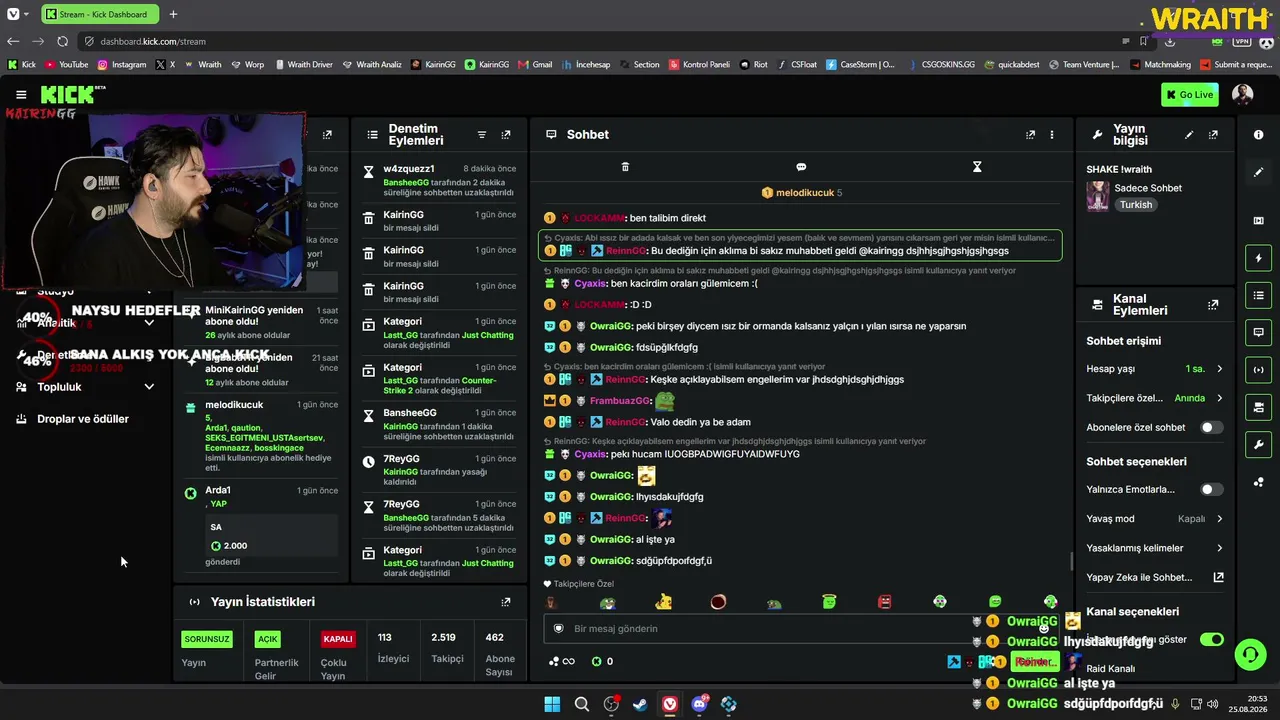The width and height of the screenshot is (1280, 720).
Task: Reload the Kick dashboard page
Action: (62, 41)
